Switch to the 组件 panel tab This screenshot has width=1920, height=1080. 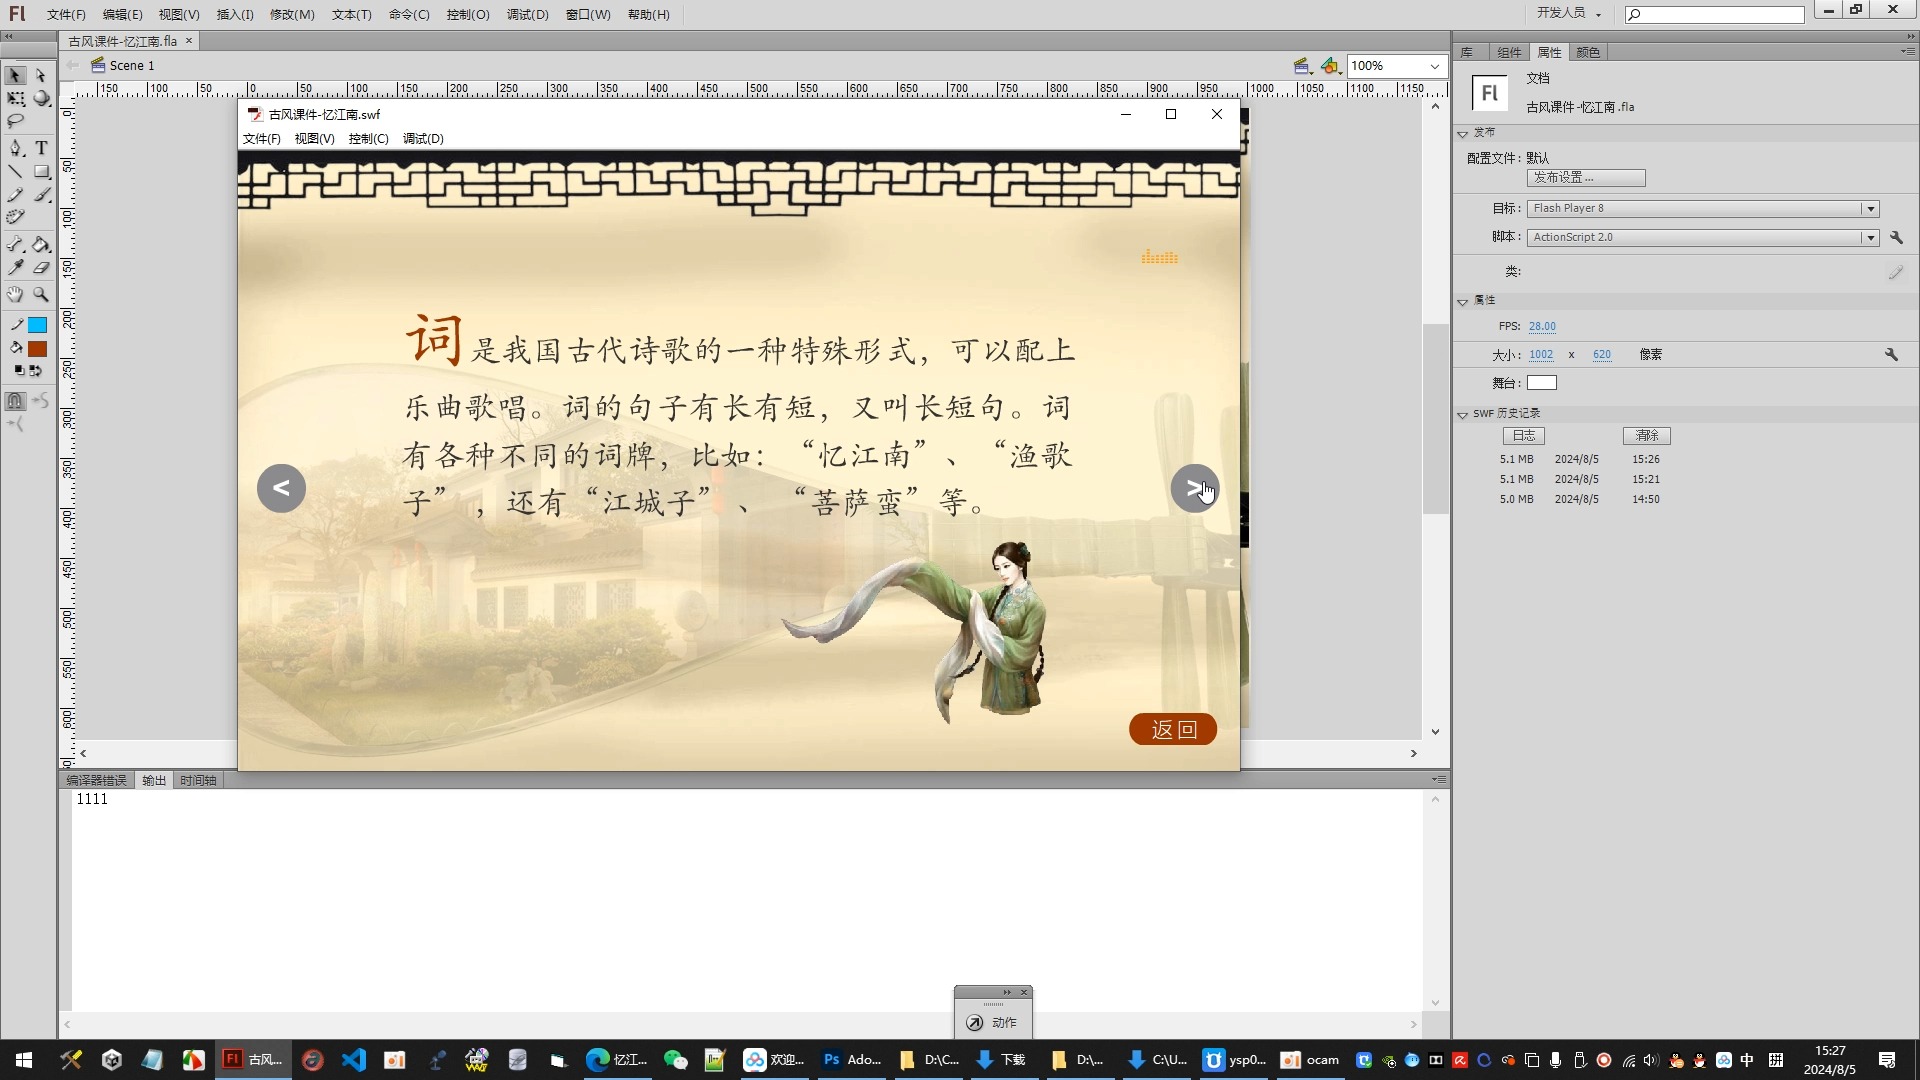click(1509, 53)
